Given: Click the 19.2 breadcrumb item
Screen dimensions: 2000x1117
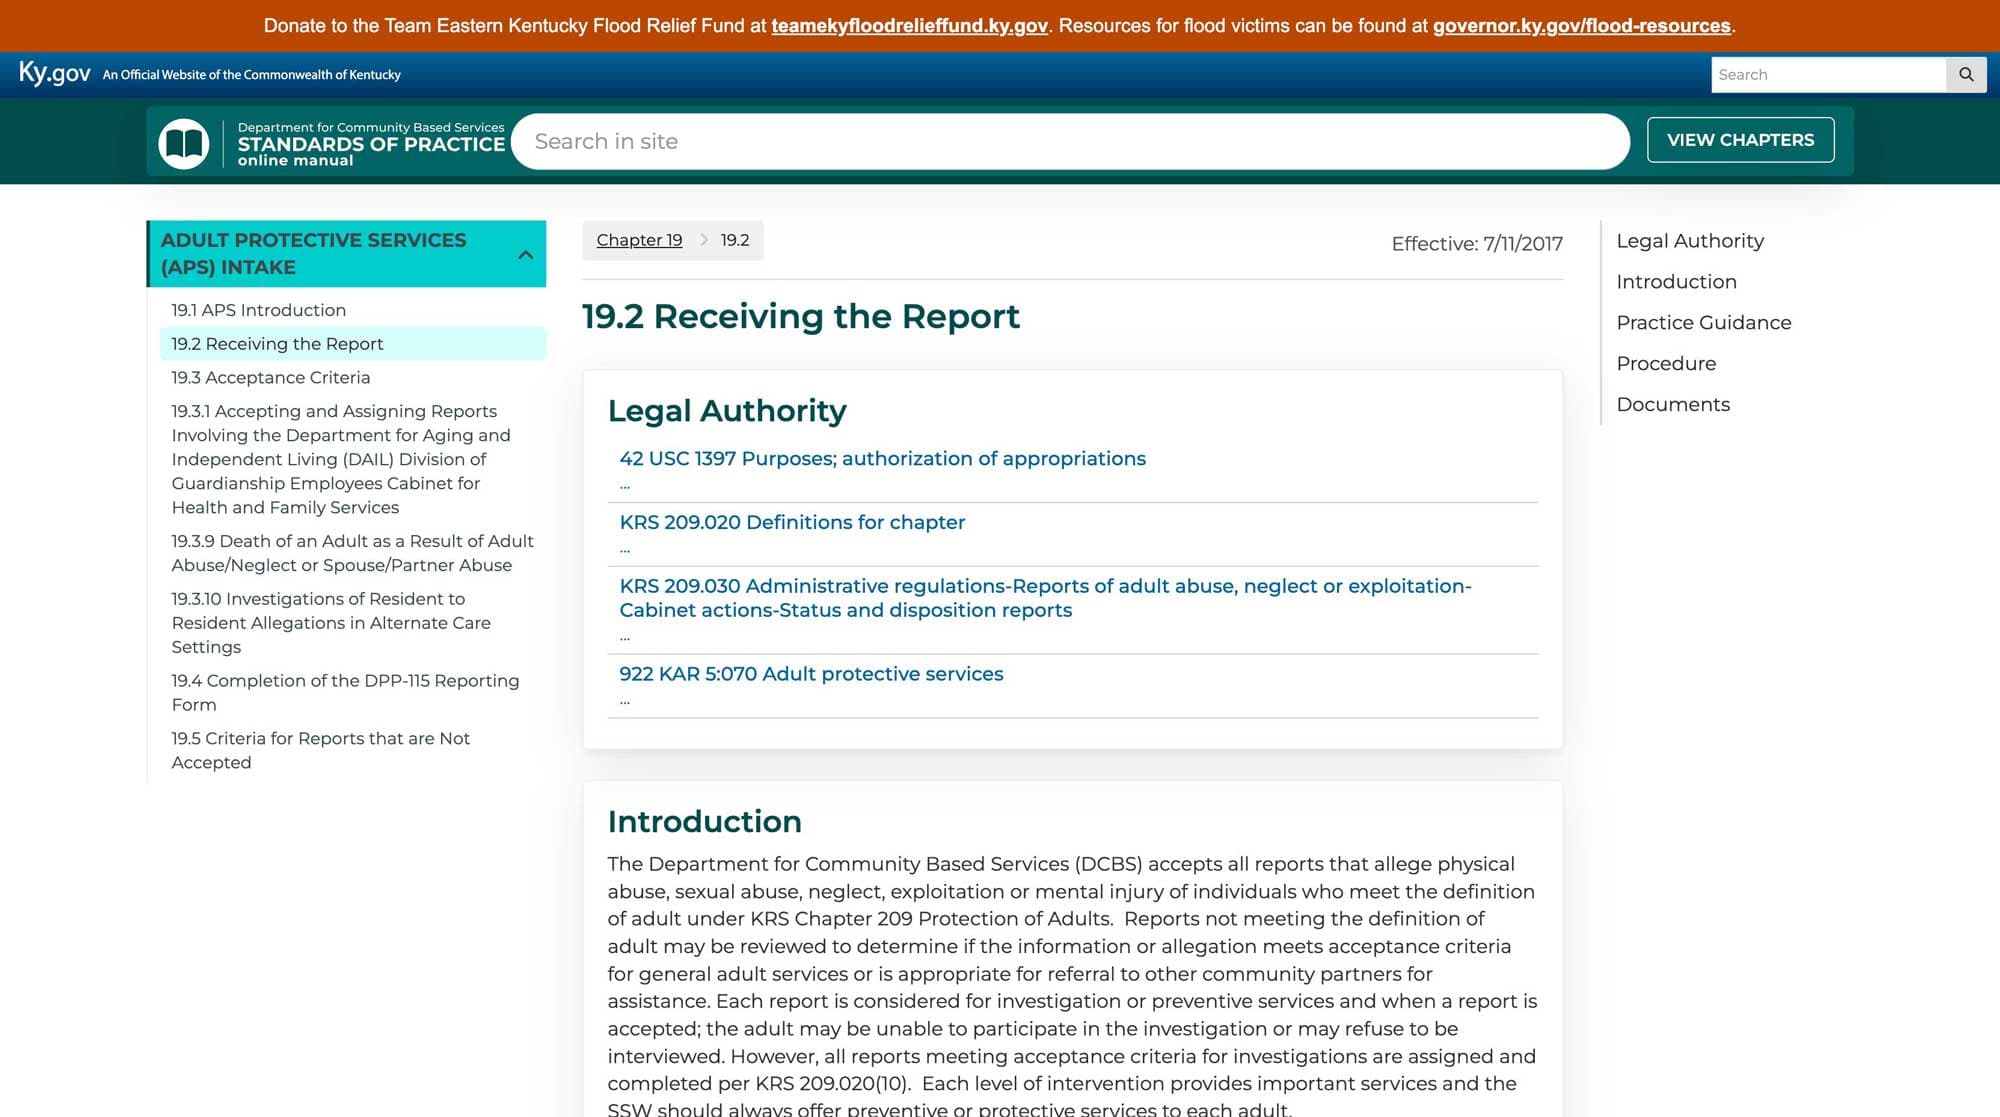Looking at the screenshot, I should [735, 240].
